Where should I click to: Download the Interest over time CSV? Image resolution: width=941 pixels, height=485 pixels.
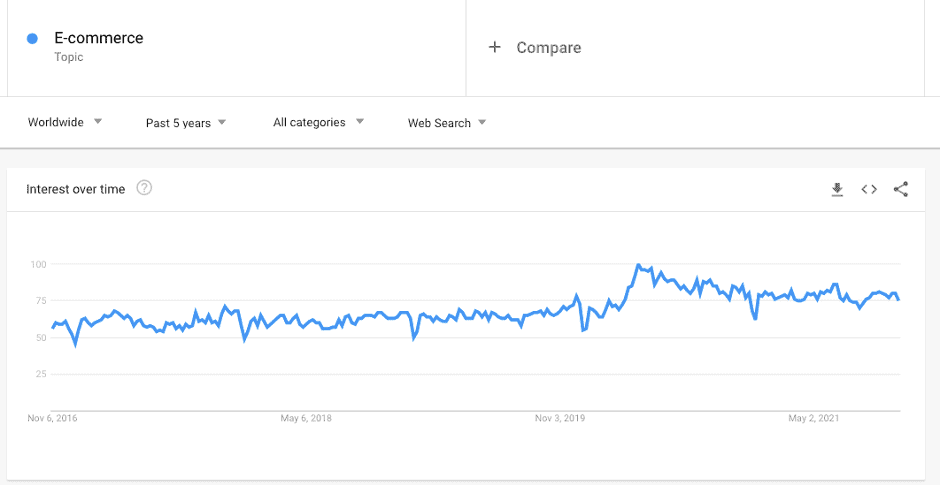click(837, 190)
